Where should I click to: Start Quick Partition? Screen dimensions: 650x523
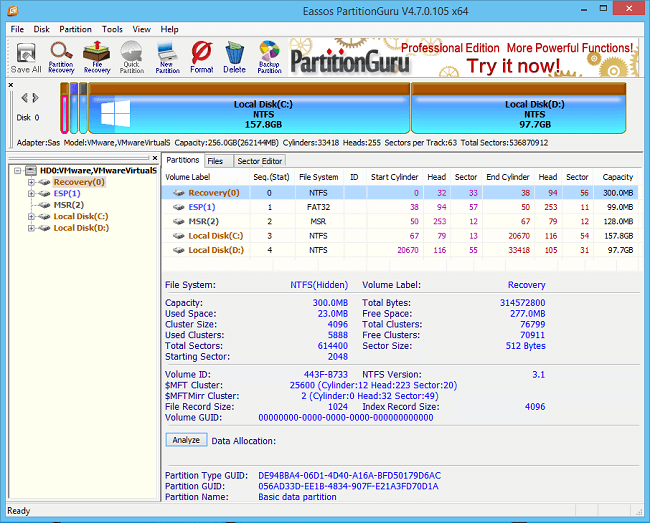click(132, 58)
